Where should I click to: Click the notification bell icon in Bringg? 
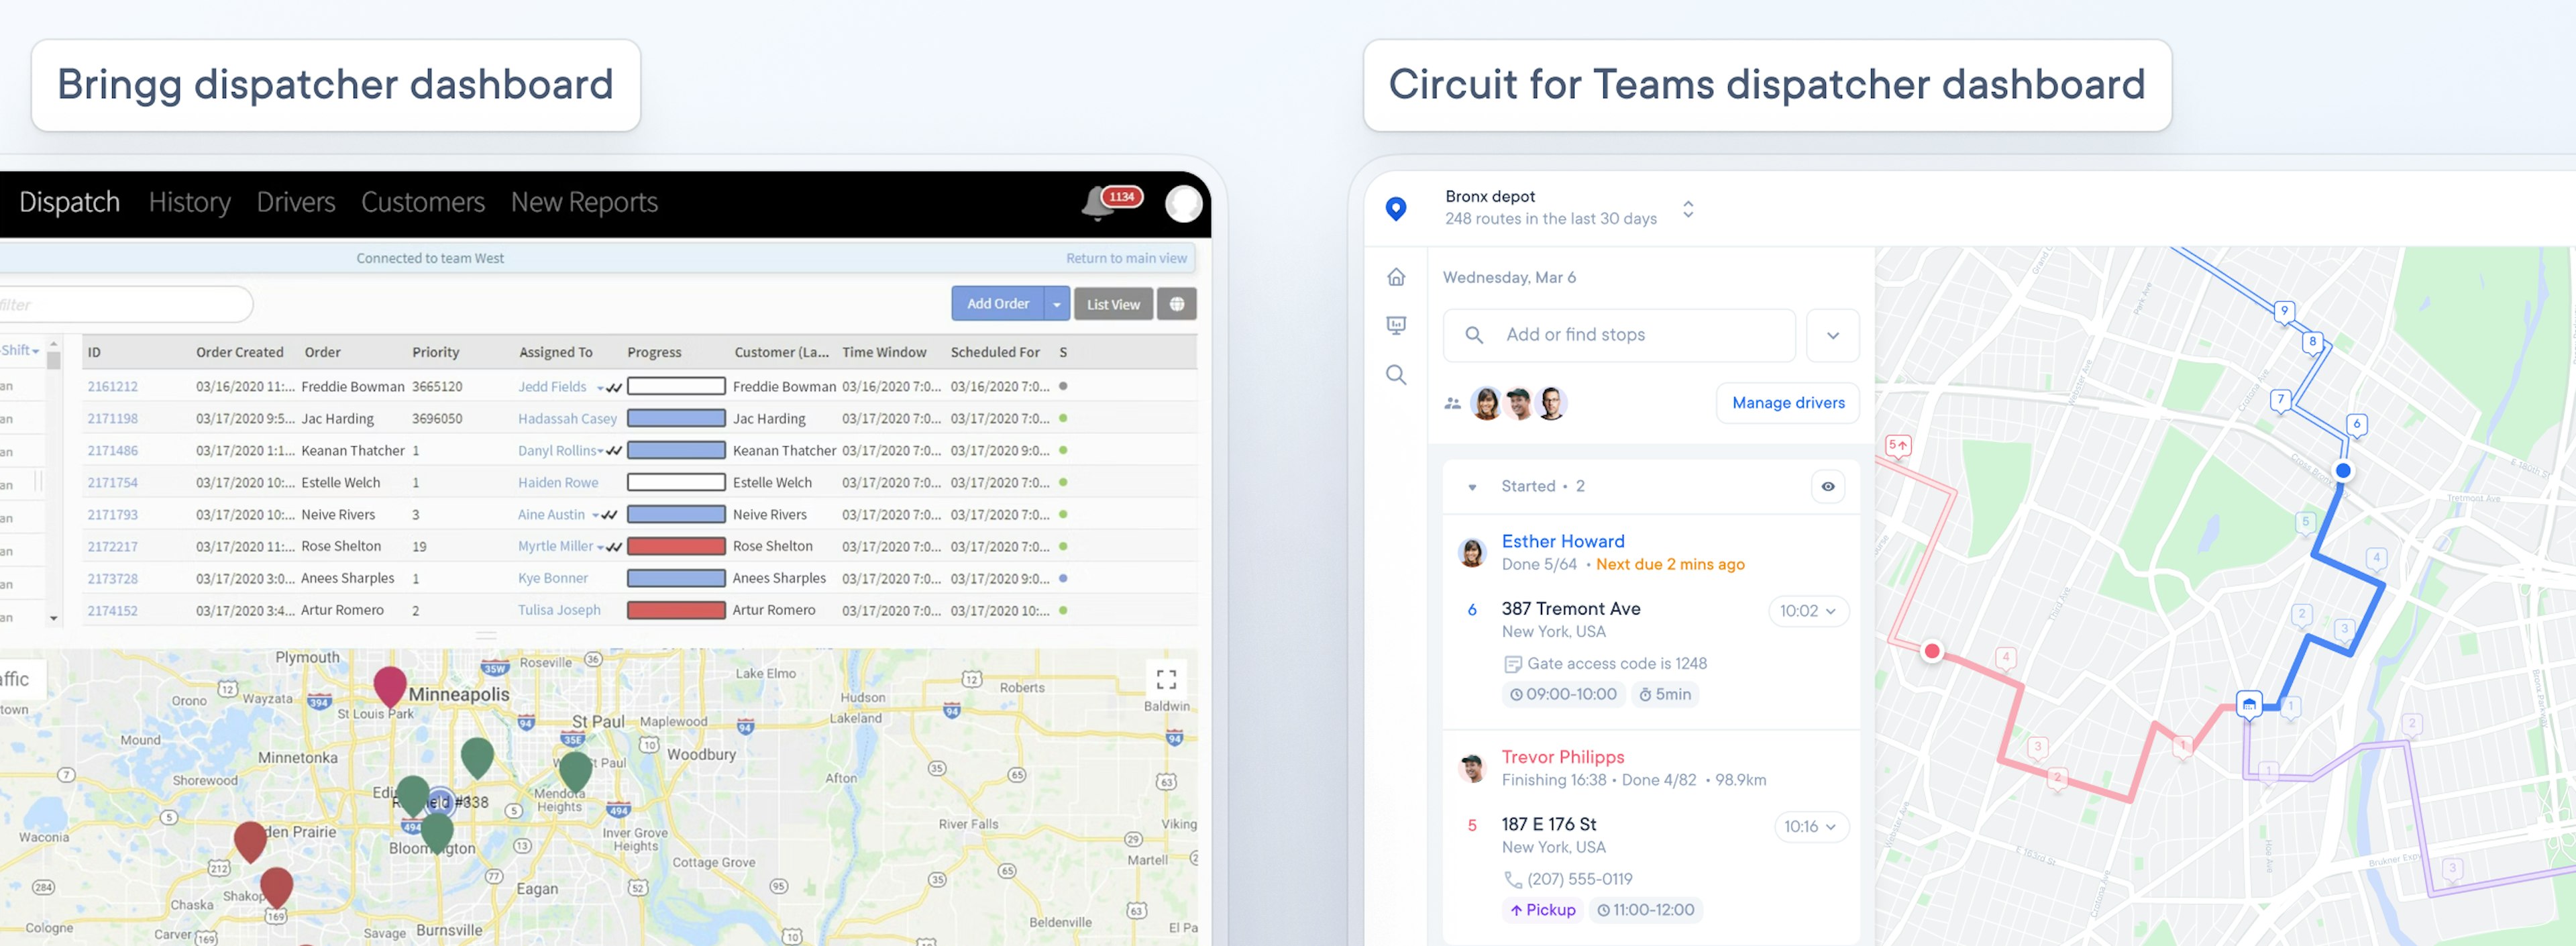[1095, 202]
